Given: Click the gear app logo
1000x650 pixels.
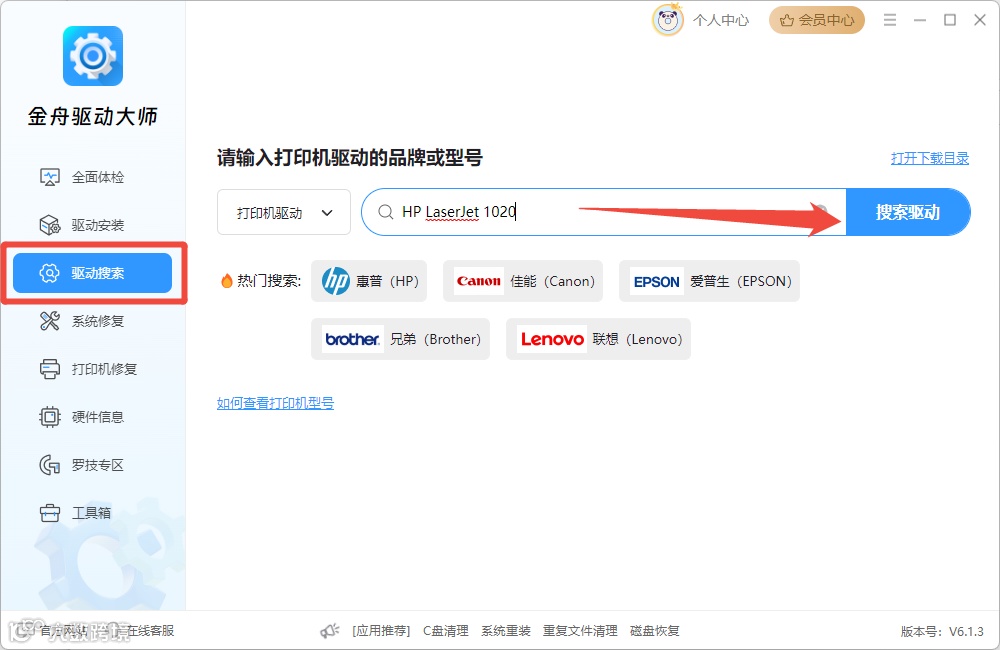Looking at the screenshot, I should [93, 56].
